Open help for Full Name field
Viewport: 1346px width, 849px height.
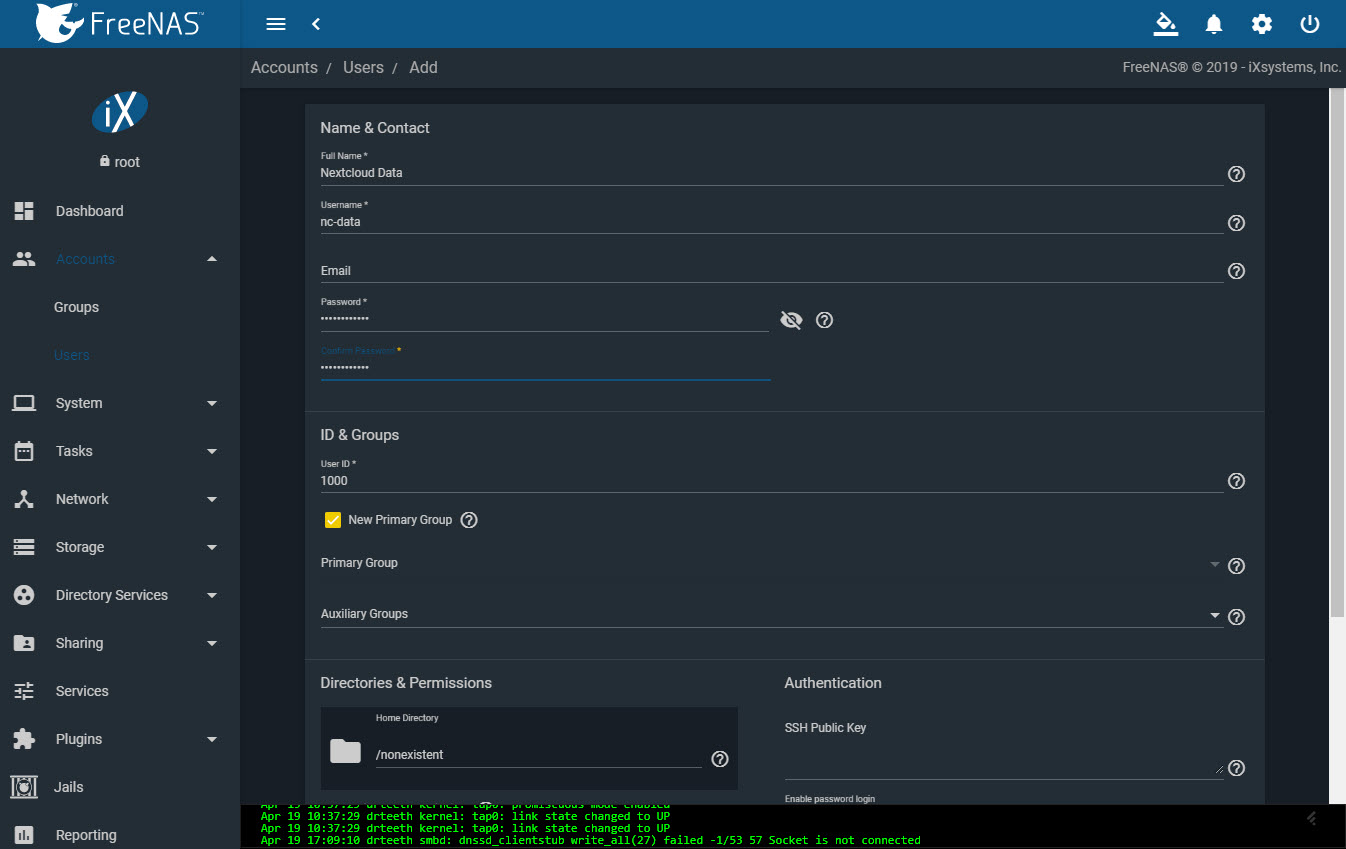tap(1236, 174)
